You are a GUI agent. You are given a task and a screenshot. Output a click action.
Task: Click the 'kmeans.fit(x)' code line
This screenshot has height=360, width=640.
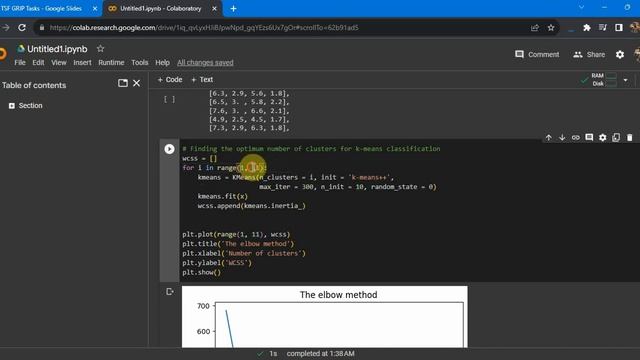click(222, 196)
